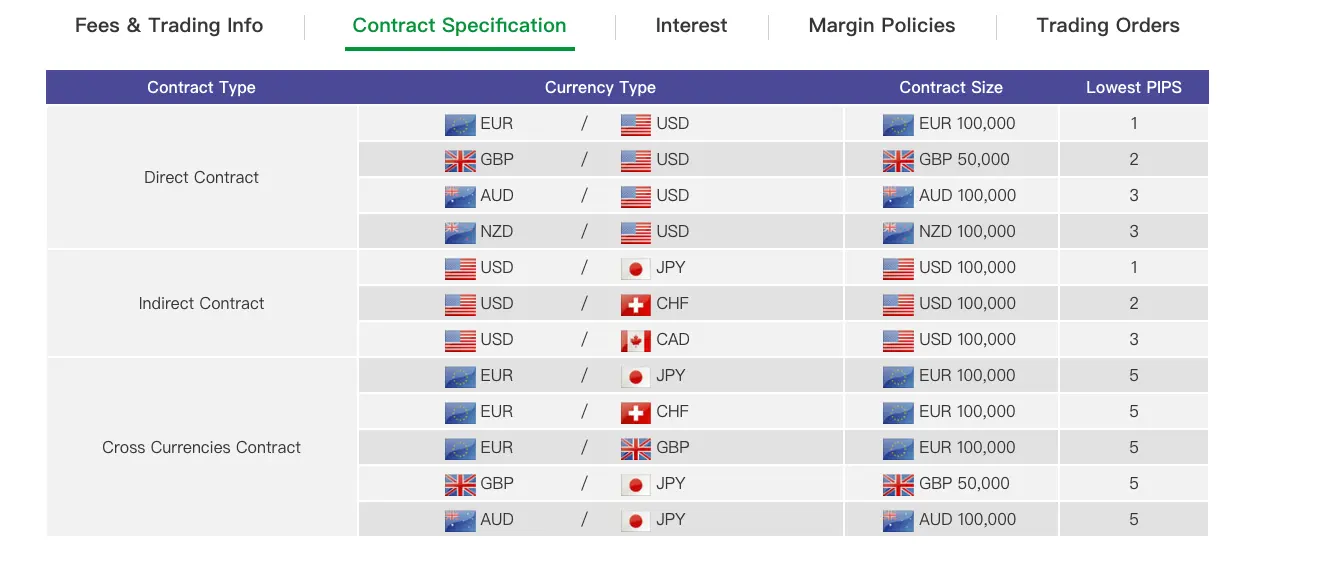Click the GBP flag in GBP/USD currency pair
This screenshot has height=578, width=1330.
click(x=460, y=160)
